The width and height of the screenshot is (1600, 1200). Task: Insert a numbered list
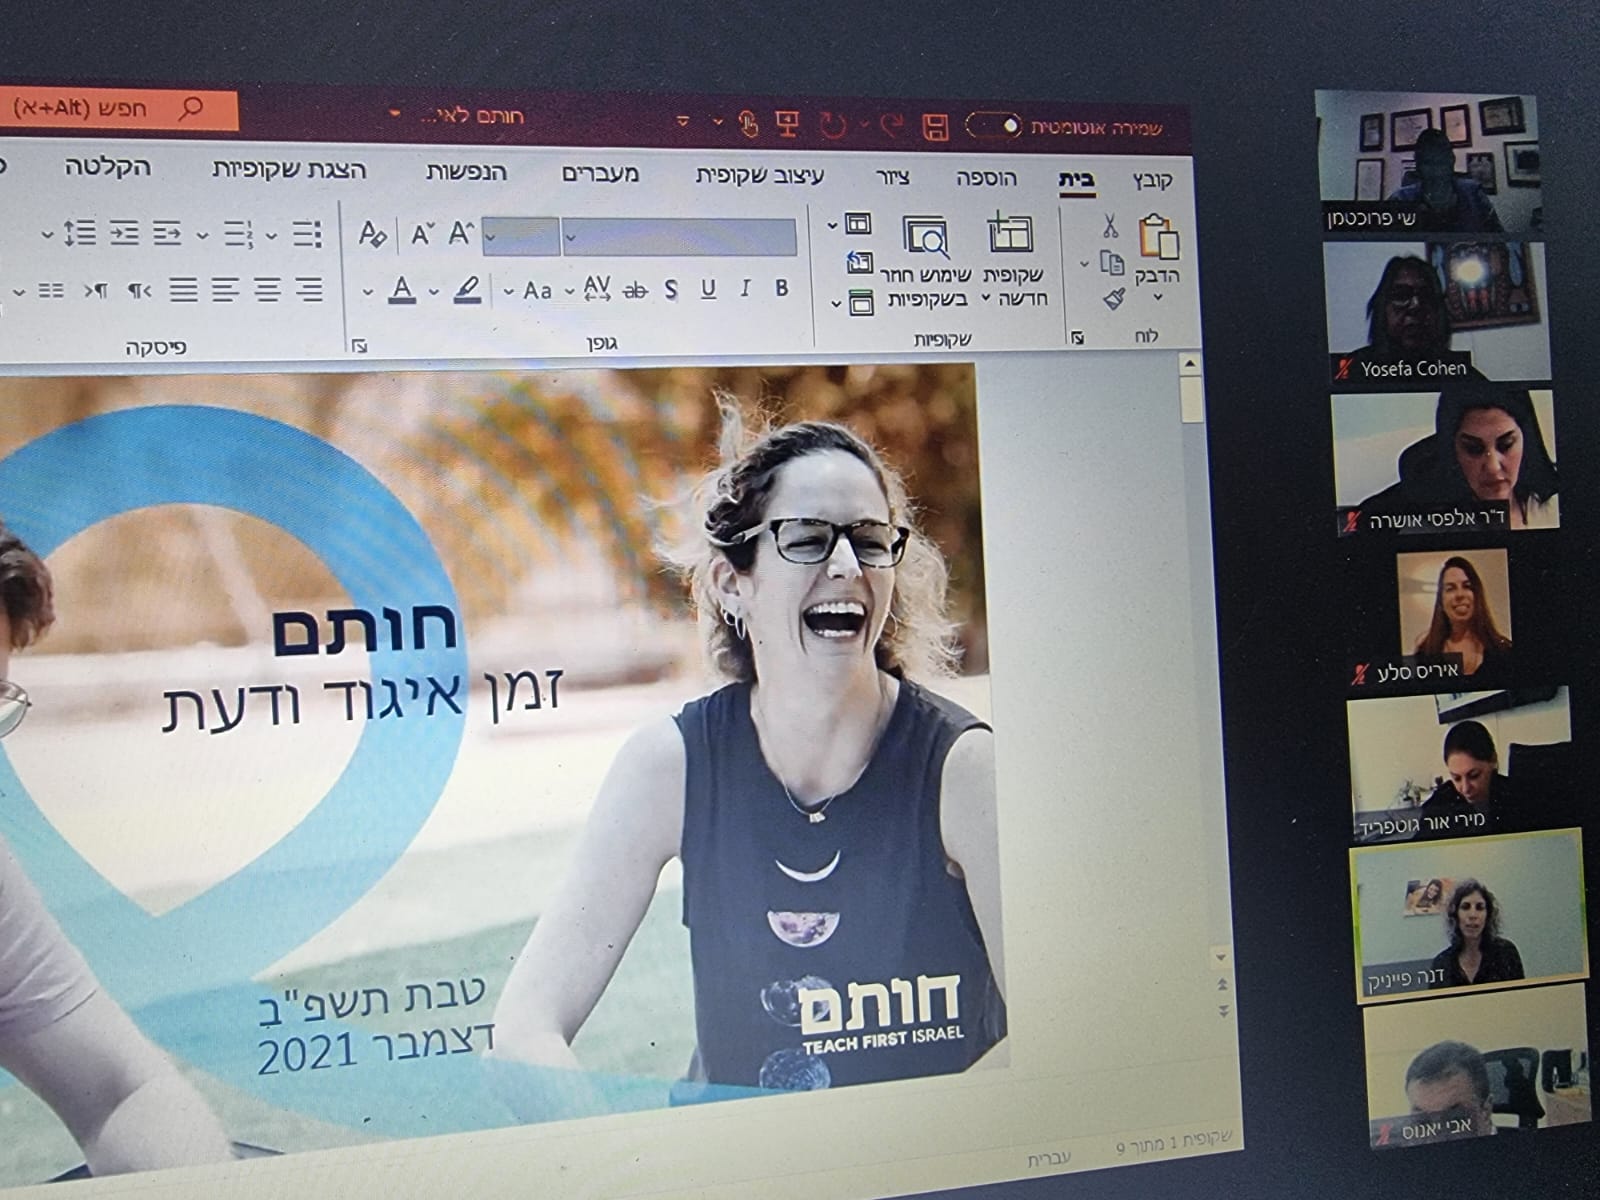(237, 236)
